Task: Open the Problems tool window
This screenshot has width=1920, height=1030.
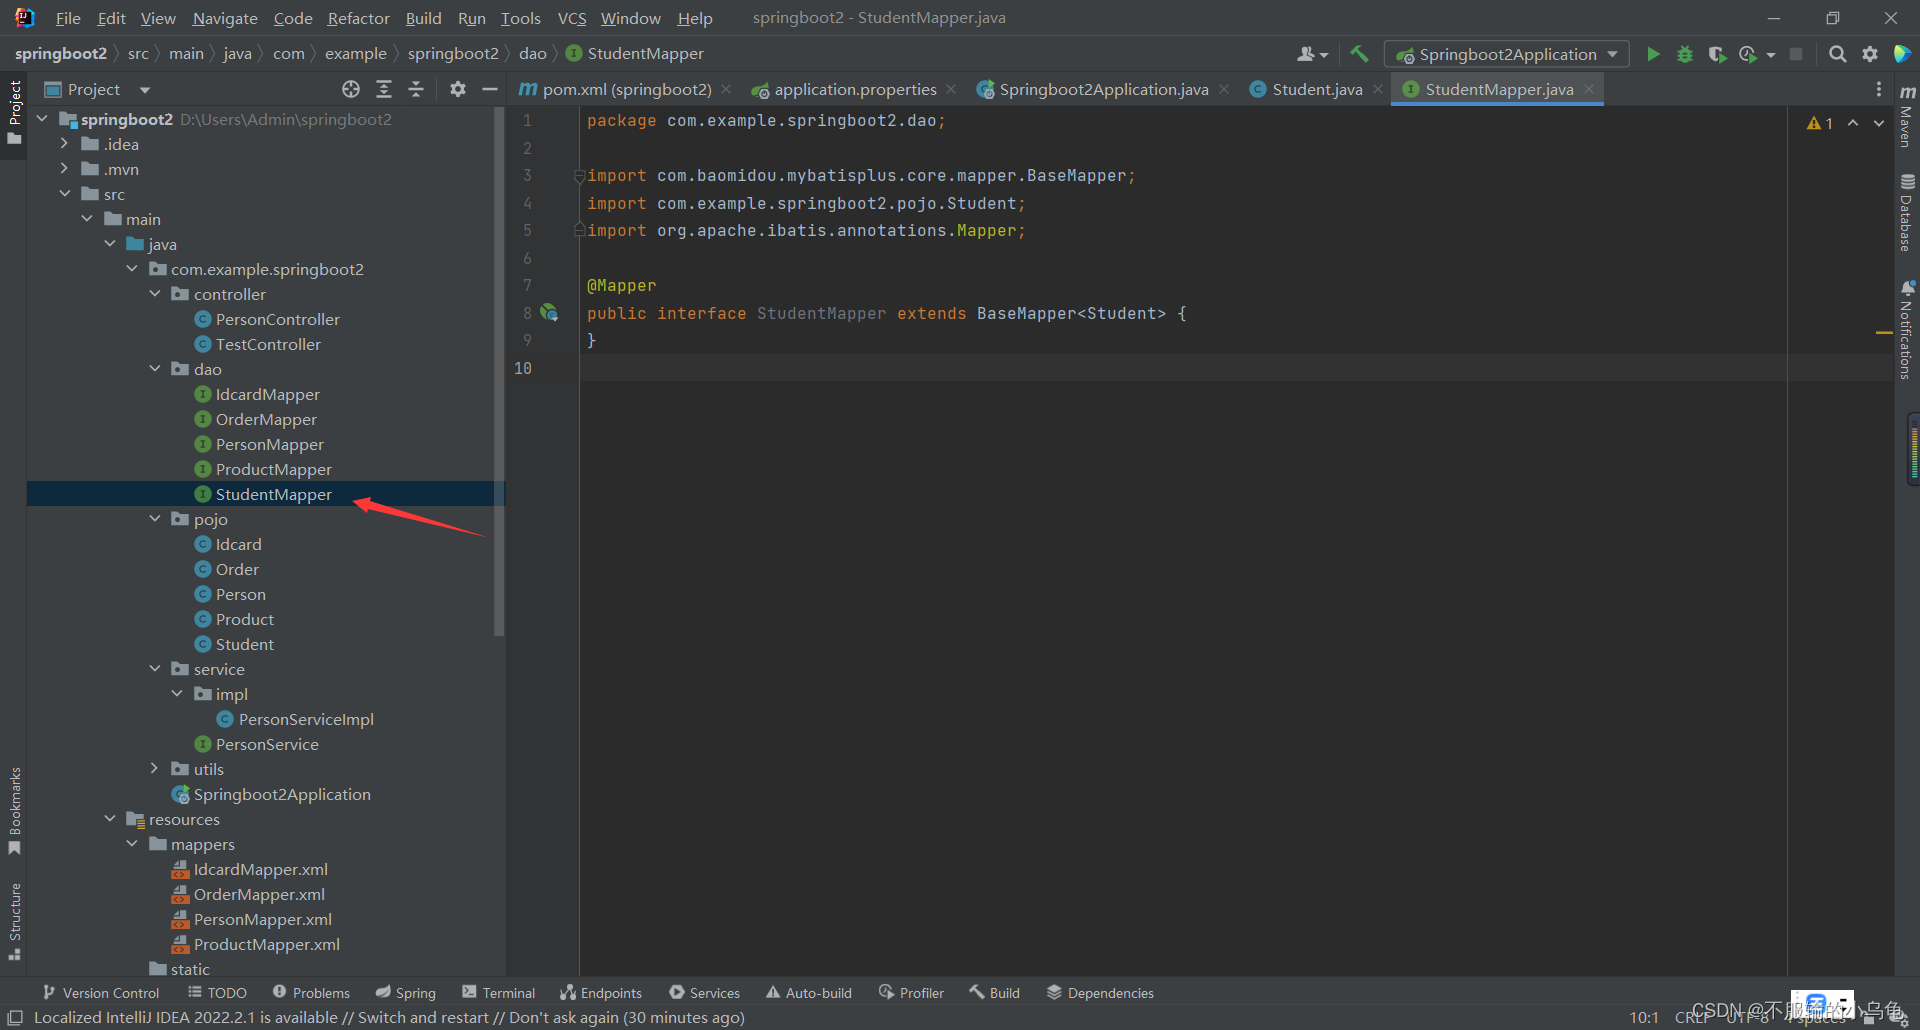Action: (311, 993)
